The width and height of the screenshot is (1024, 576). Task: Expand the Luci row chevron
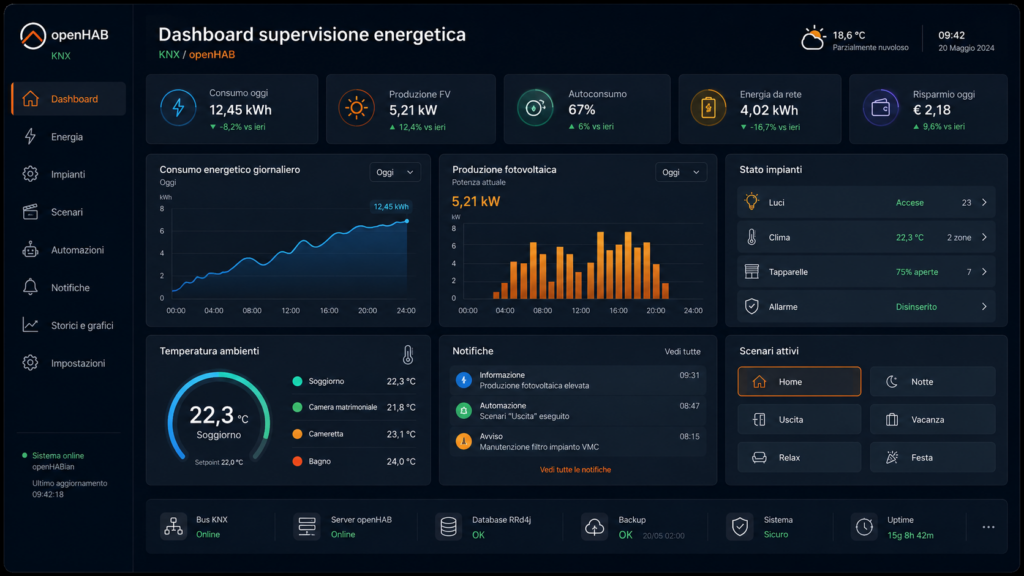pyautogui.click(x=984, y=202)
